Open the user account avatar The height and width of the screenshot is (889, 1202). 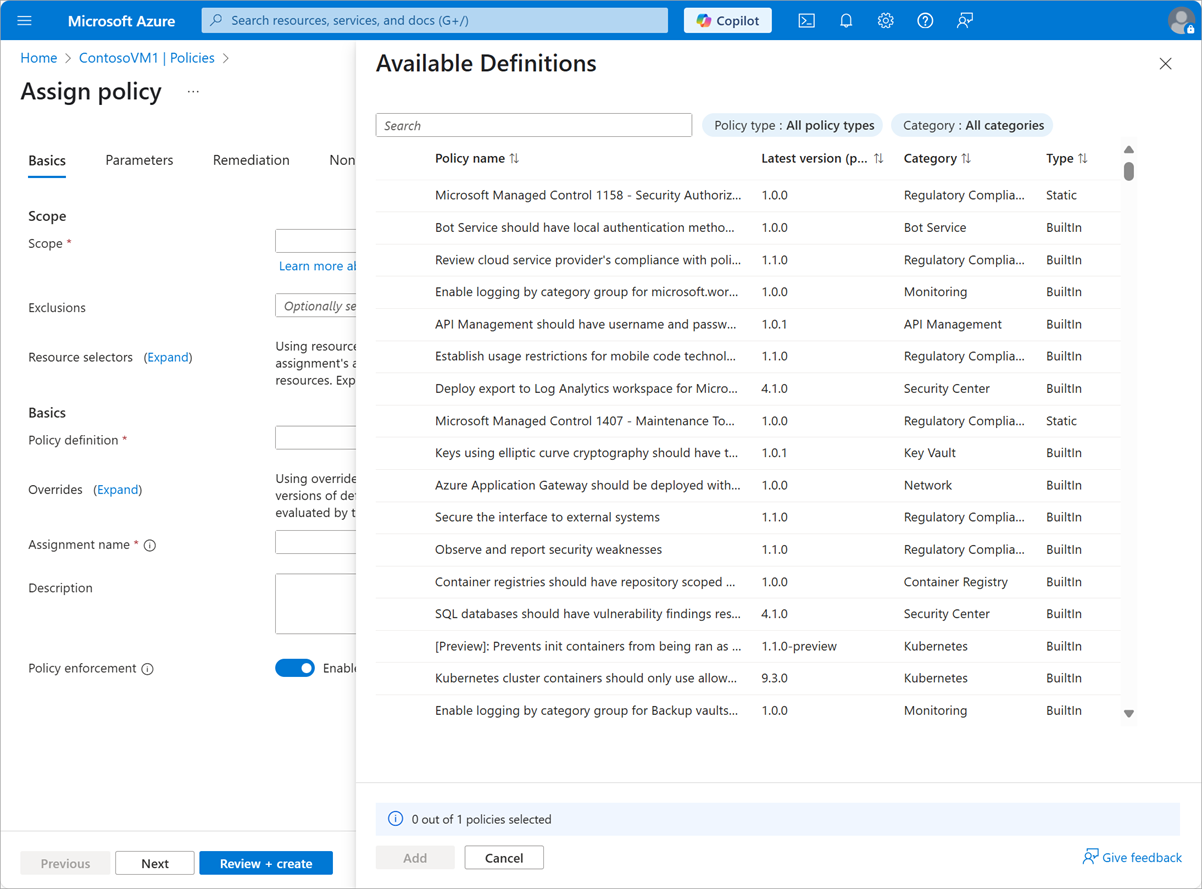[1181, 20]
